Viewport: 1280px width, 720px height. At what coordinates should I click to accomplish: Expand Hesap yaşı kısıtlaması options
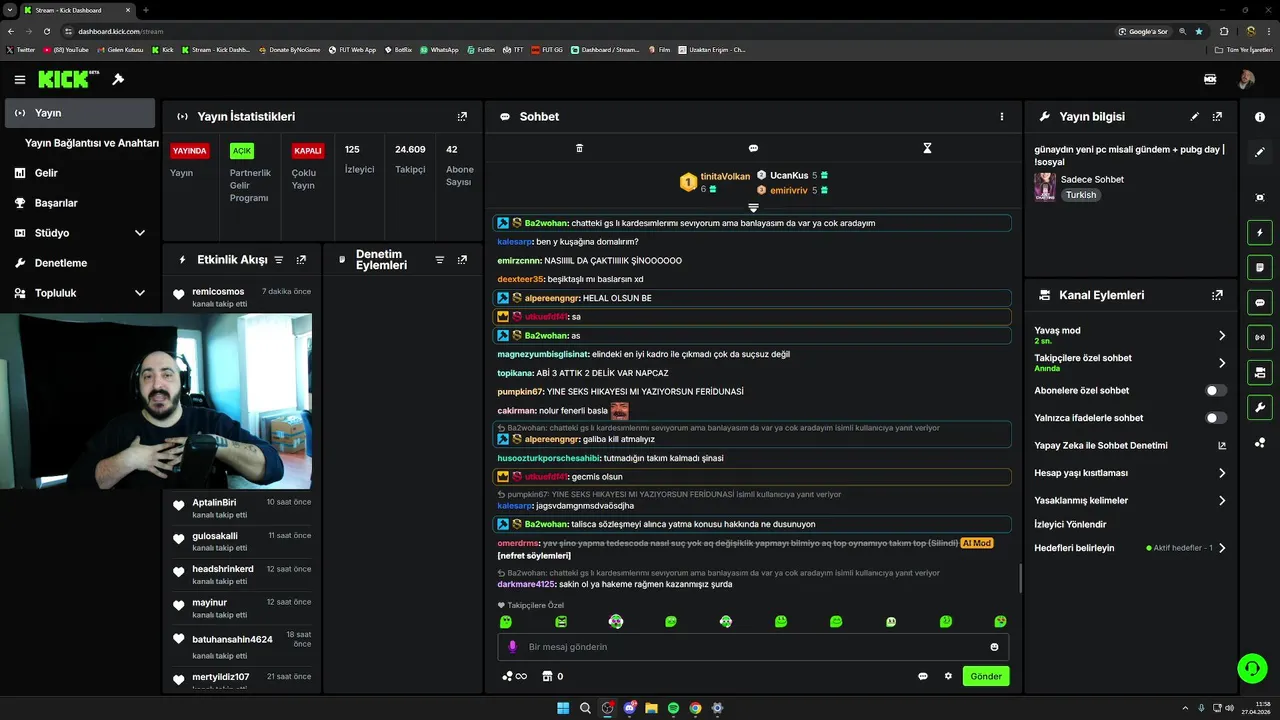point(1222,473)
